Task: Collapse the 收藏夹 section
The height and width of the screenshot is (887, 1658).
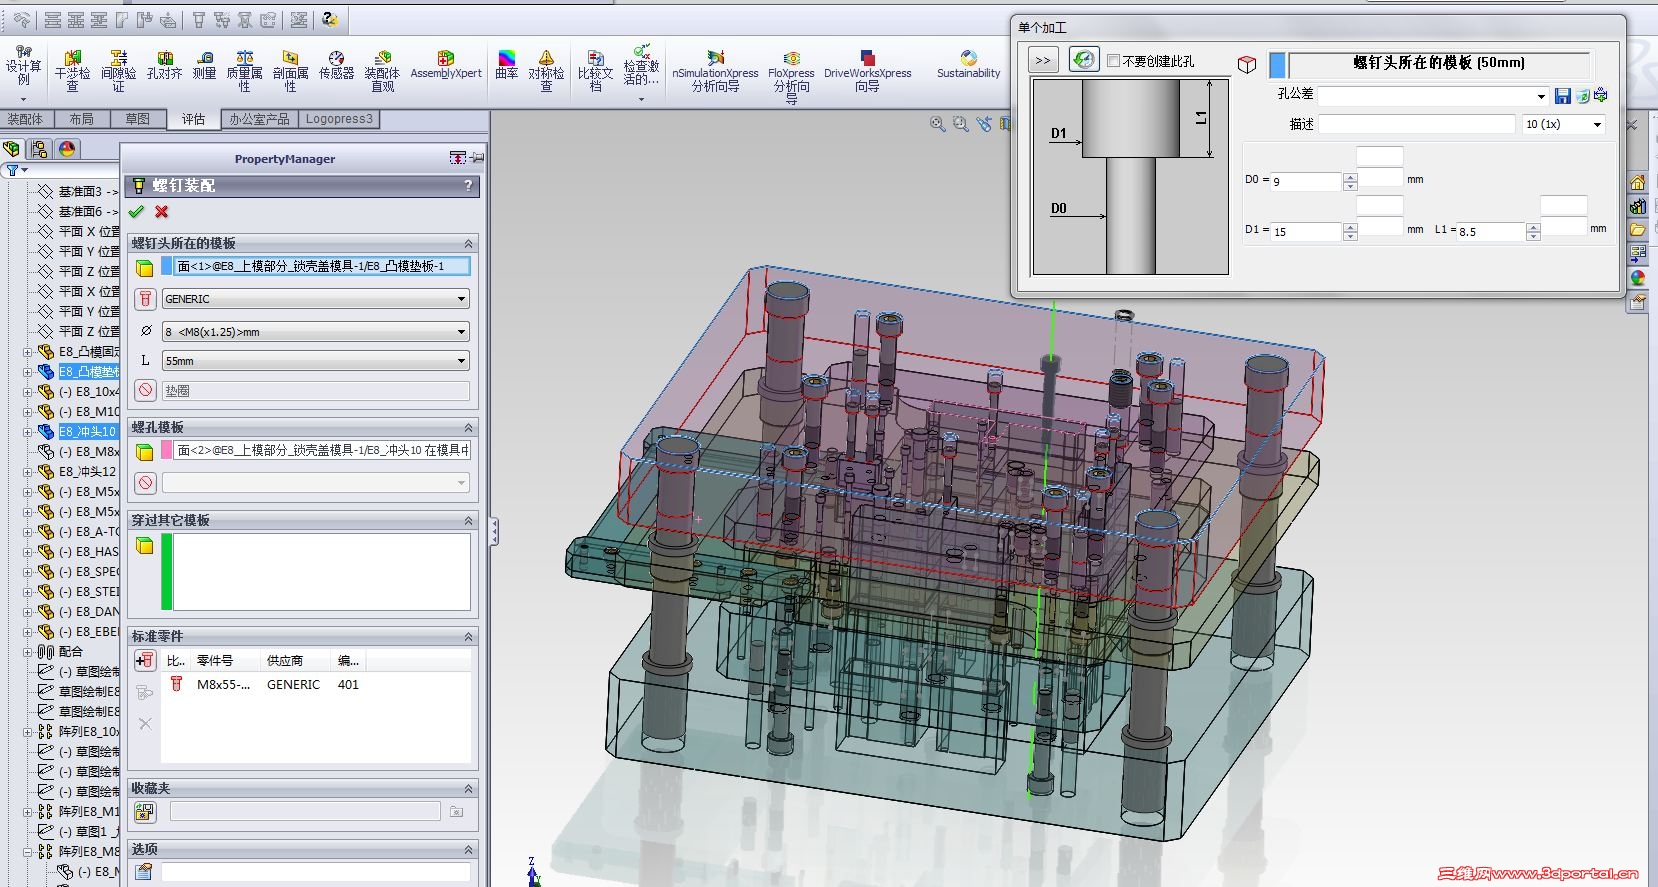Action: [468, 789]
